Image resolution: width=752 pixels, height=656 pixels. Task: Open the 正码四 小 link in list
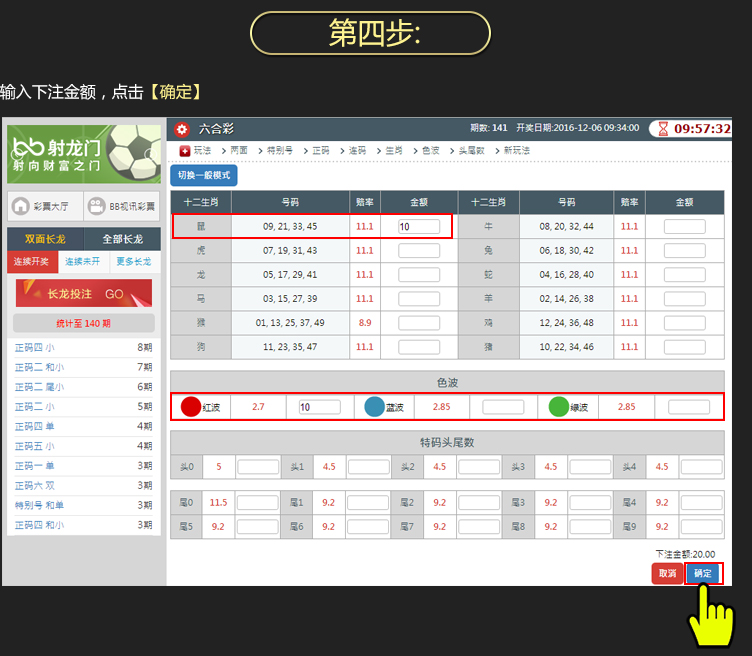click(x=35, y=348)
